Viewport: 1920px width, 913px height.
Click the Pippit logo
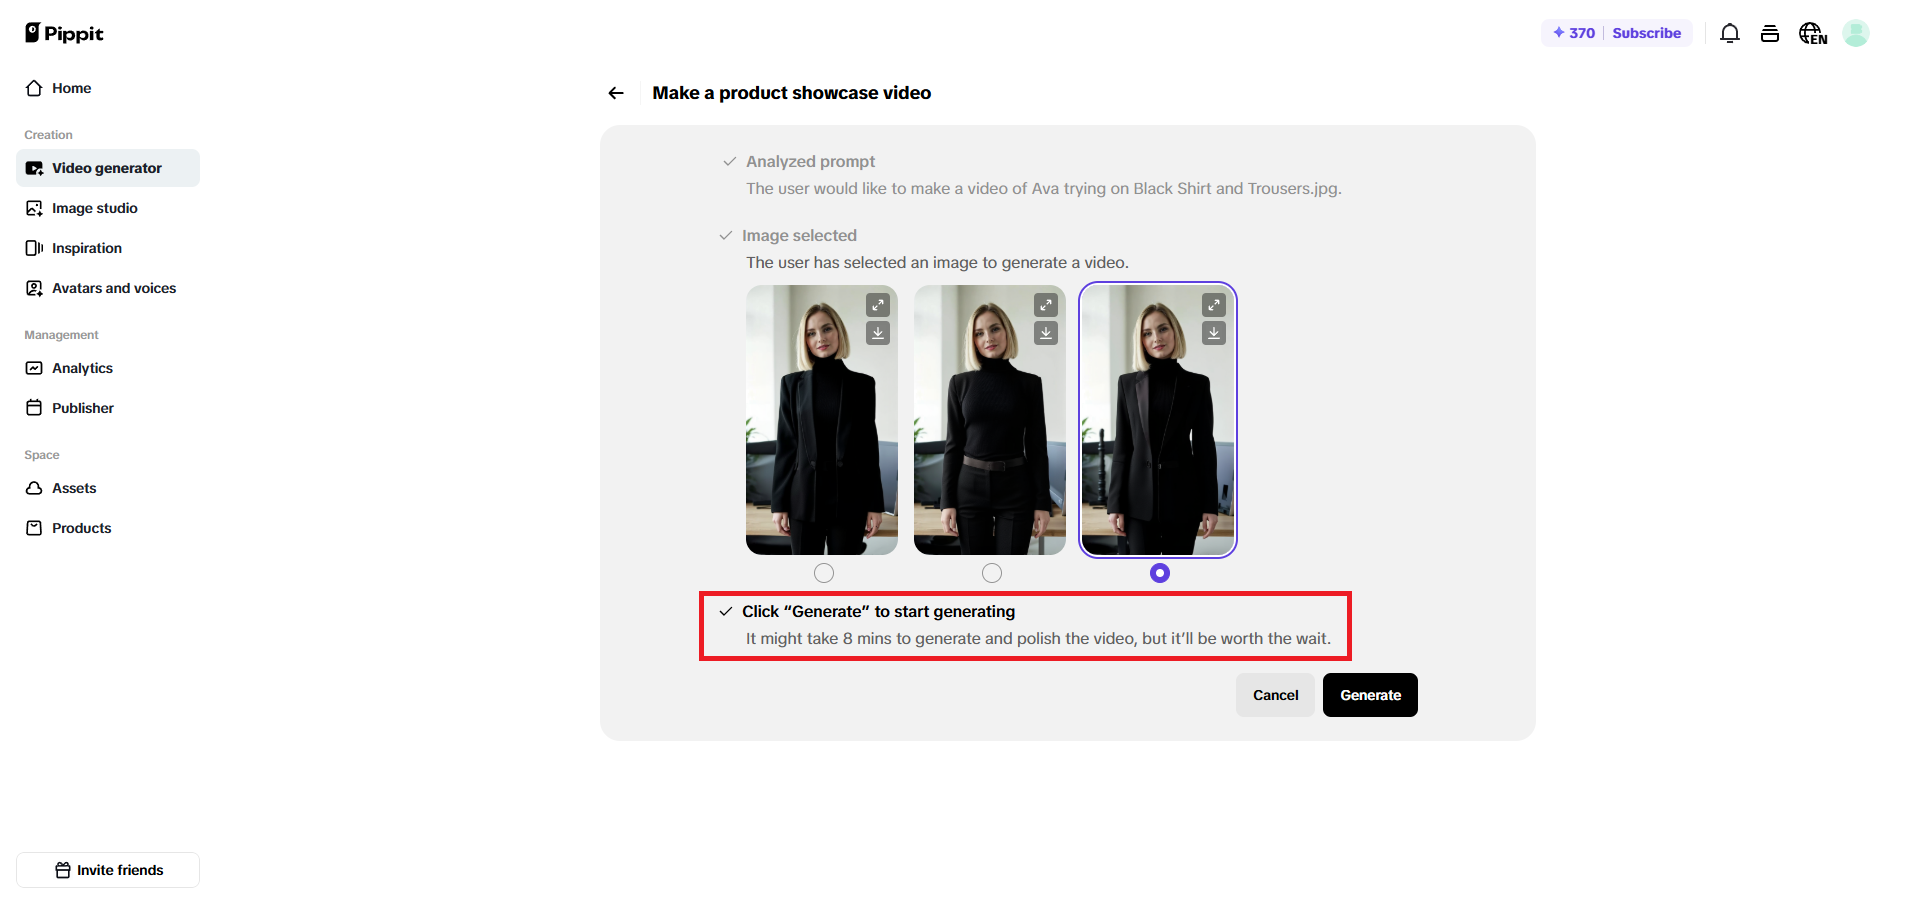[64, 33]
